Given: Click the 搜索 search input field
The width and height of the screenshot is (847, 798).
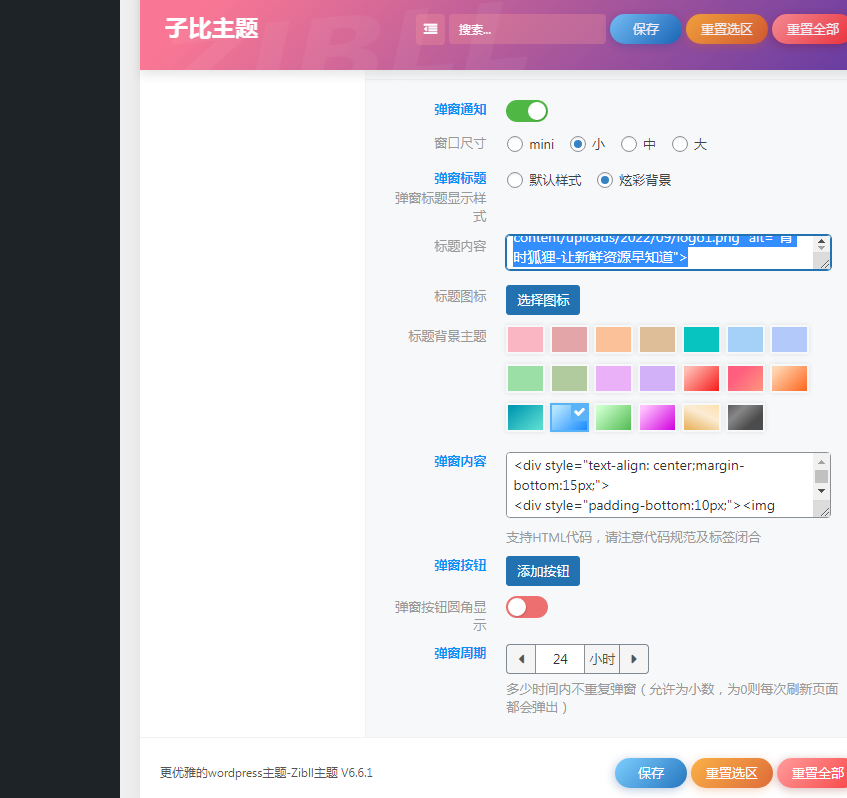Looking at the screenshot, I should coord(527,29).
